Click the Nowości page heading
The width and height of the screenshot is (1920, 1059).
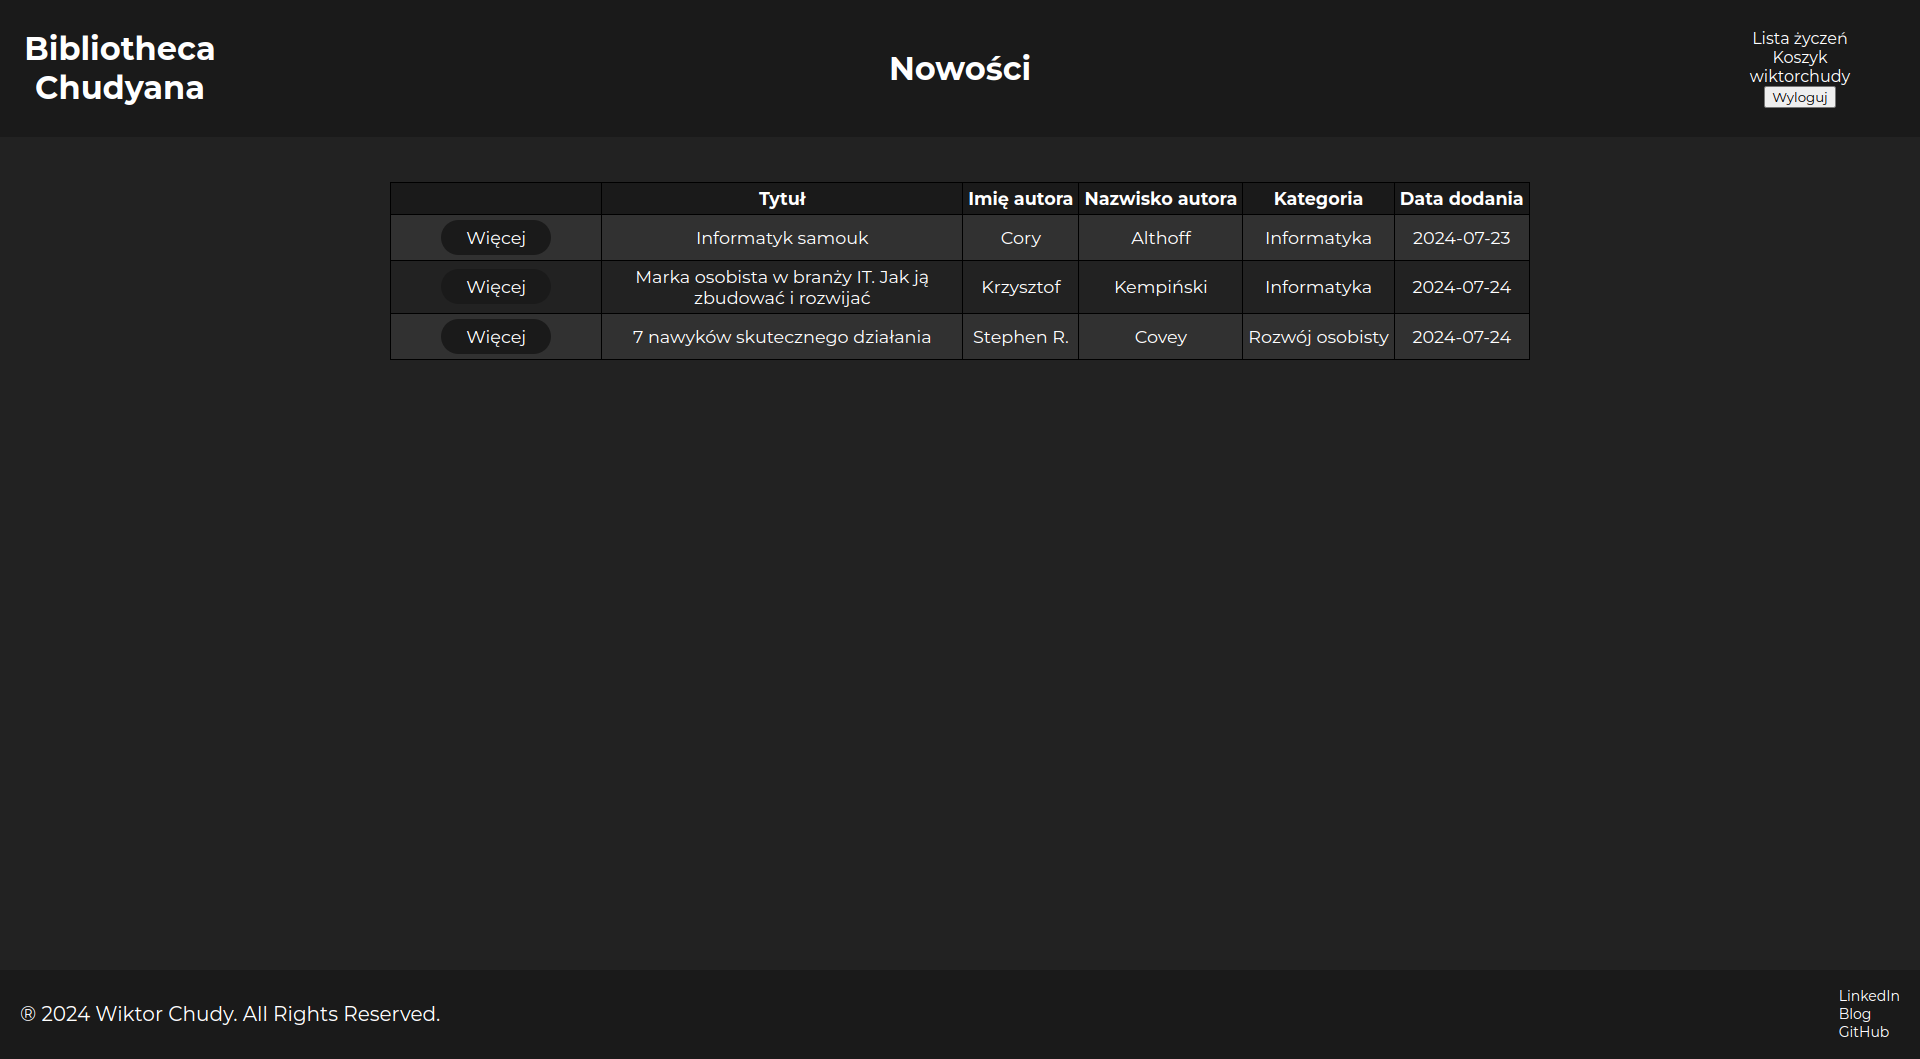[959, 68]
